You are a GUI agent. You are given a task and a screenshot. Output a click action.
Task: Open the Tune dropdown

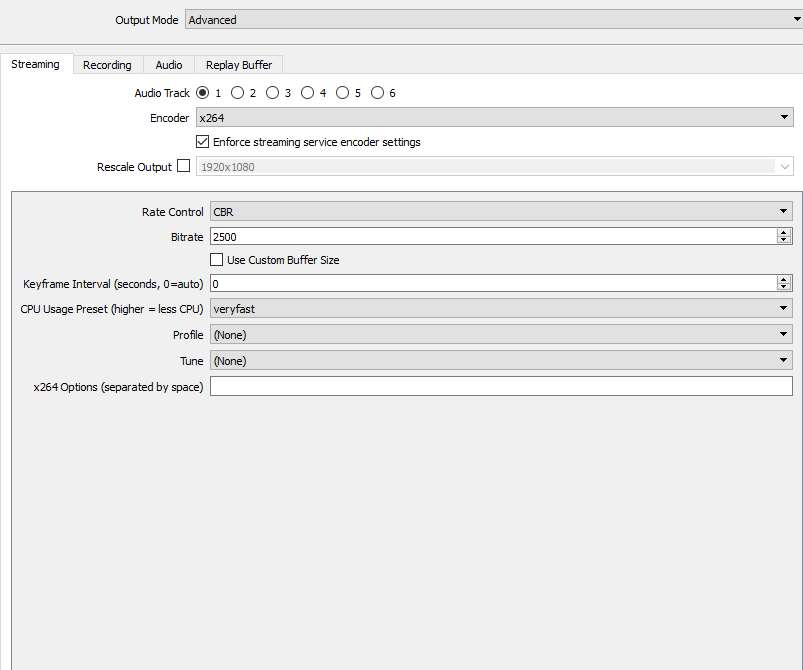501,360
